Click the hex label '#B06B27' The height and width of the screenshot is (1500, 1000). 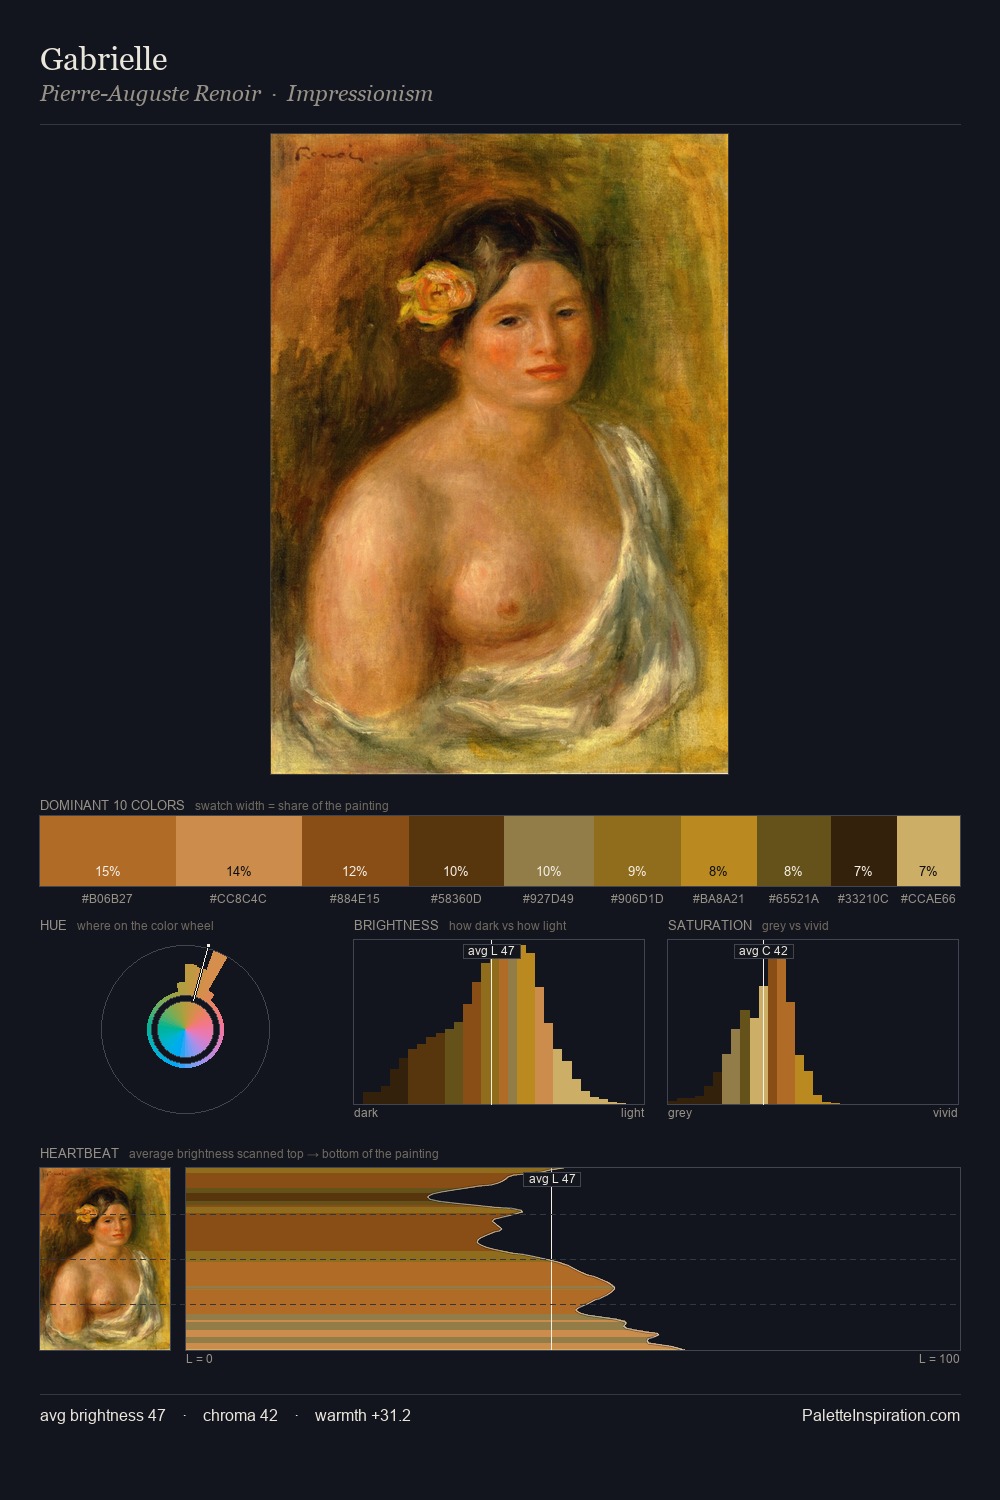click(107, 899)
